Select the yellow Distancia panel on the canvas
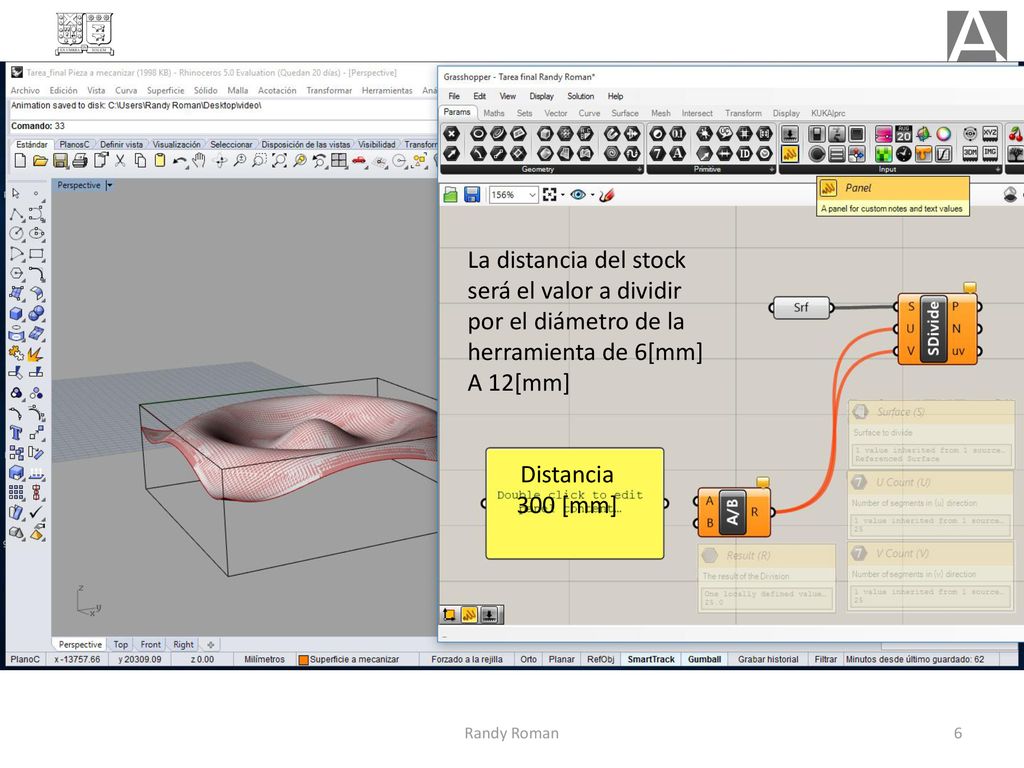Image resolution: width=1024 pixels, height=768 pixels. point(574,503)
